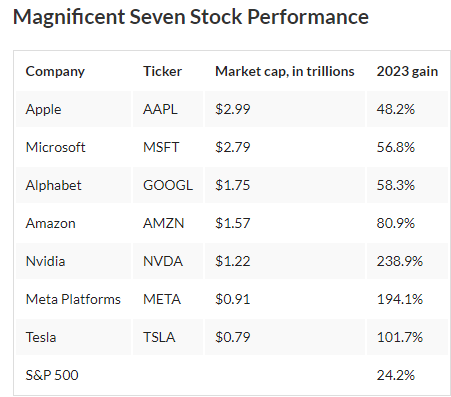This screenshot has height=397, width=451.
Task: Select the Meta Platforms company cell
Action: pos(73,299)
